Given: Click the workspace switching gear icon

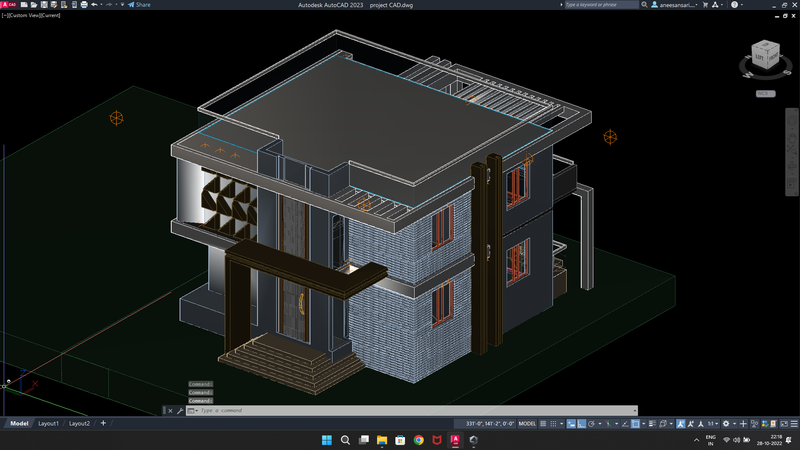Looking at the screenshot, I should pyautogui.click(x=726, y=424).
